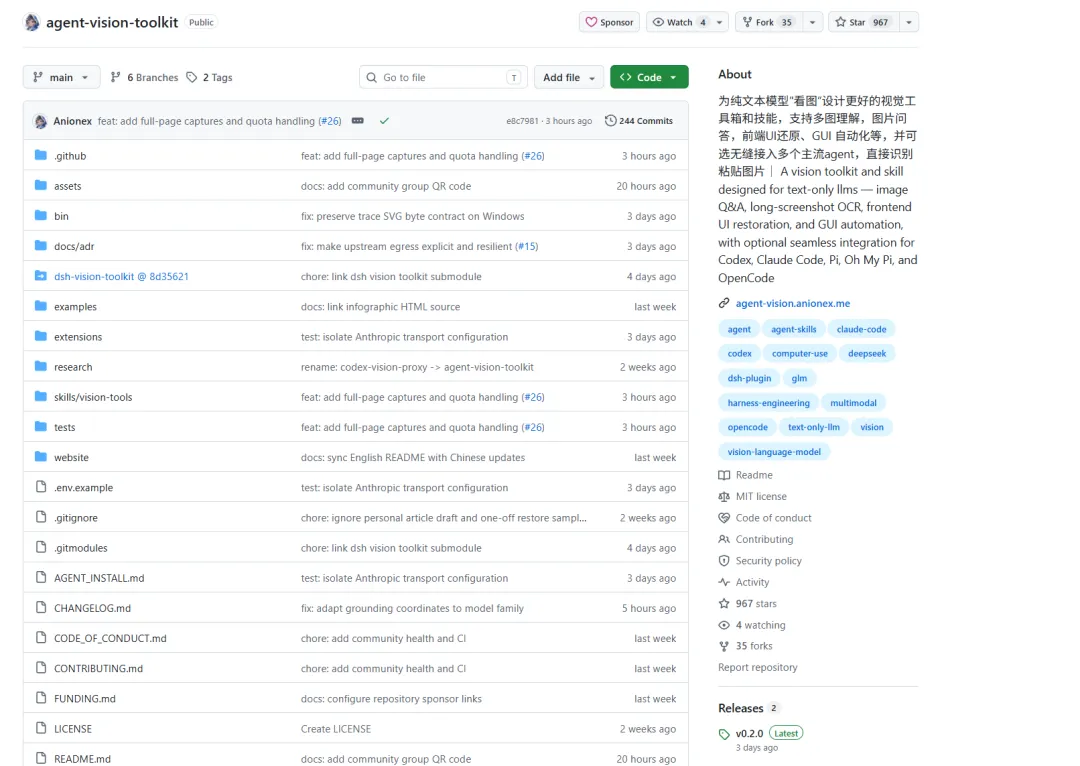Expand the Fork dropdown arrow
Image resolution: width=1080 pixels, height=766 pixels.
[x=813, y=22]
